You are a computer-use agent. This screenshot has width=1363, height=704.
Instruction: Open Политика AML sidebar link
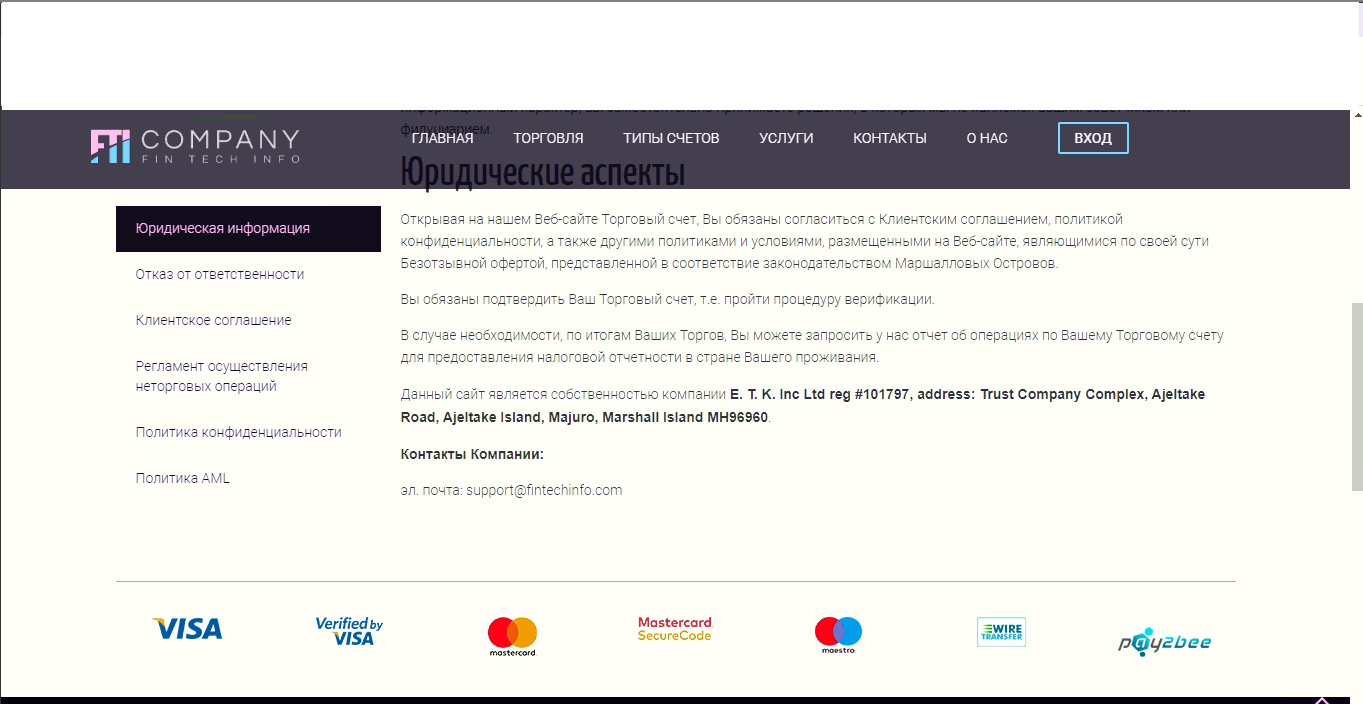[183, 478]
